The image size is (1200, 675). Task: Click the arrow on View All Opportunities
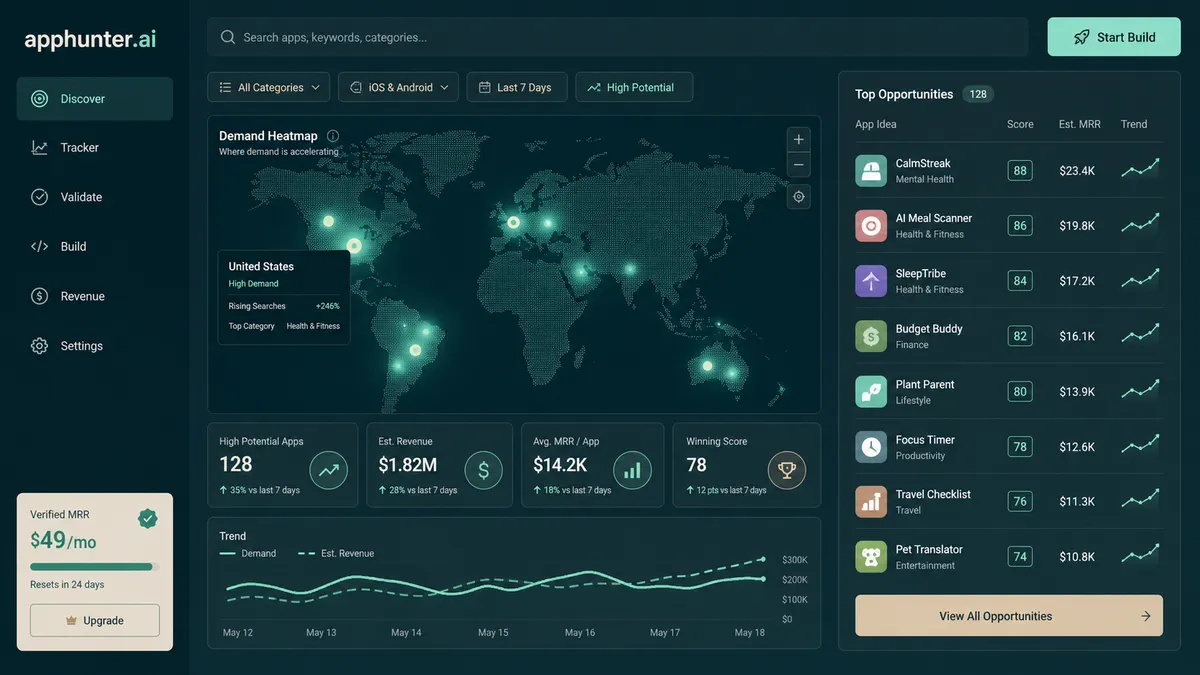coord(1146,616)
